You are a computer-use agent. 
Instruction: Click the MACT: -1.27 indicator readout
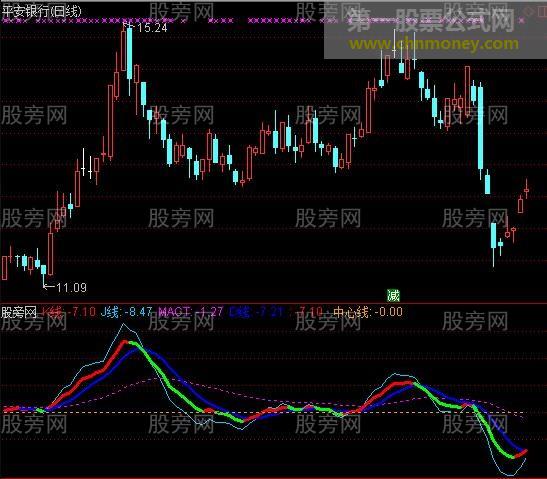coord(190,312)
